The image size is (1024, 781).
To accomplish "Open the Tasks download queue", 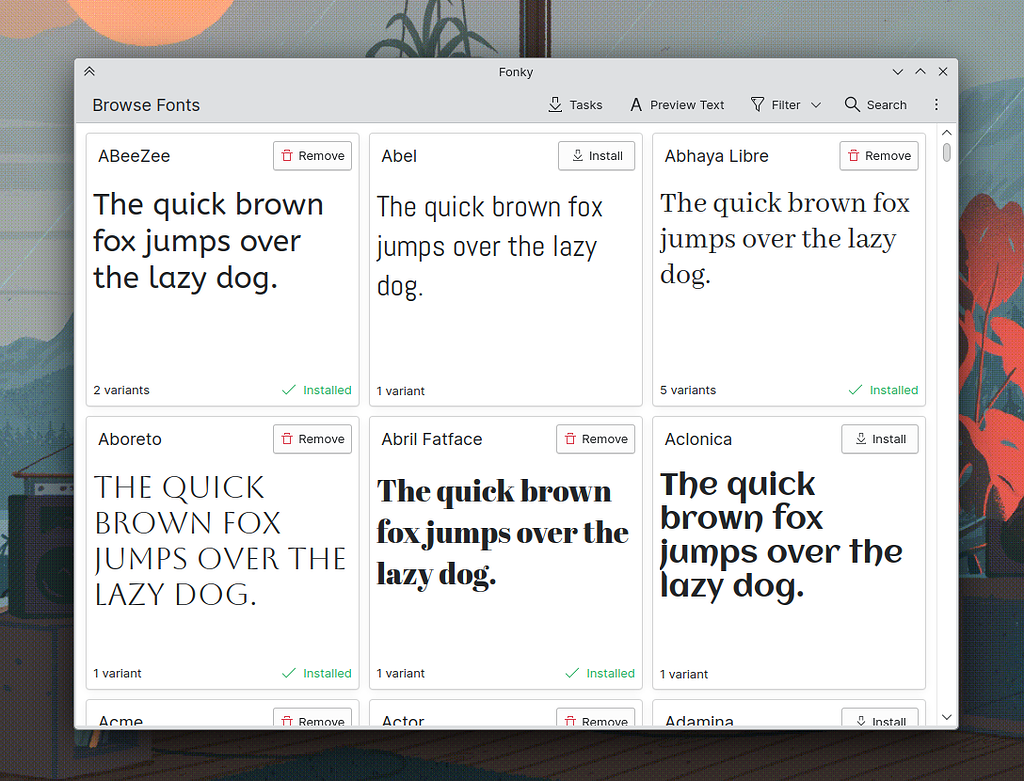I will tap(575, 105).
